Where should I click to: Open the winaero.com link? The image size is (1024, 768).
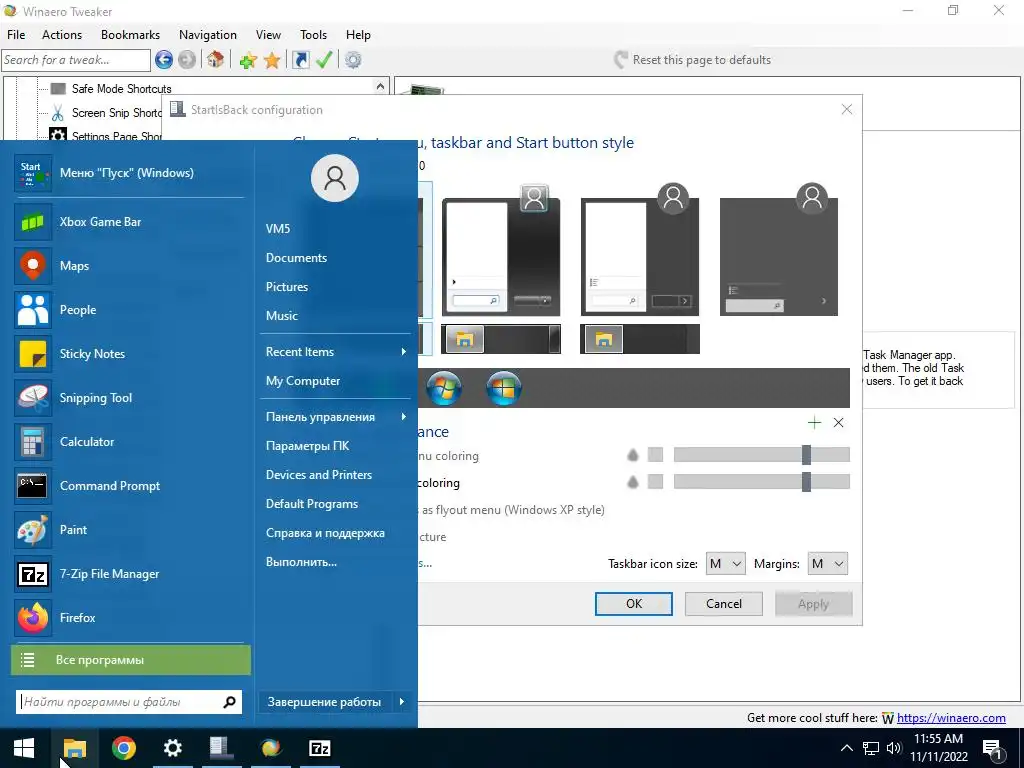(951, 718)
